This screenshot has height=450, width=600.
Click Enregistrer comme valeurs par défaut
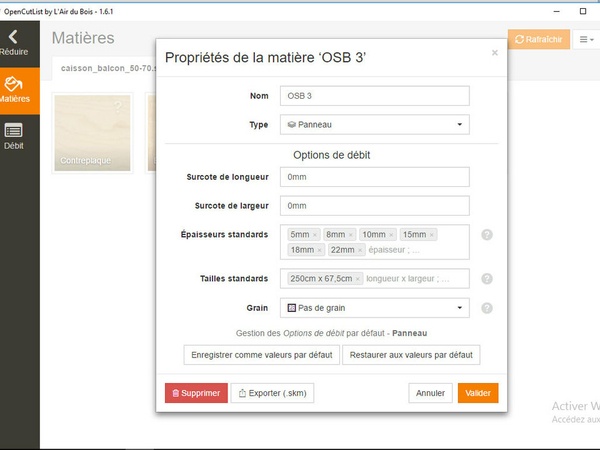pyautogui.click(x=261, y=355)
